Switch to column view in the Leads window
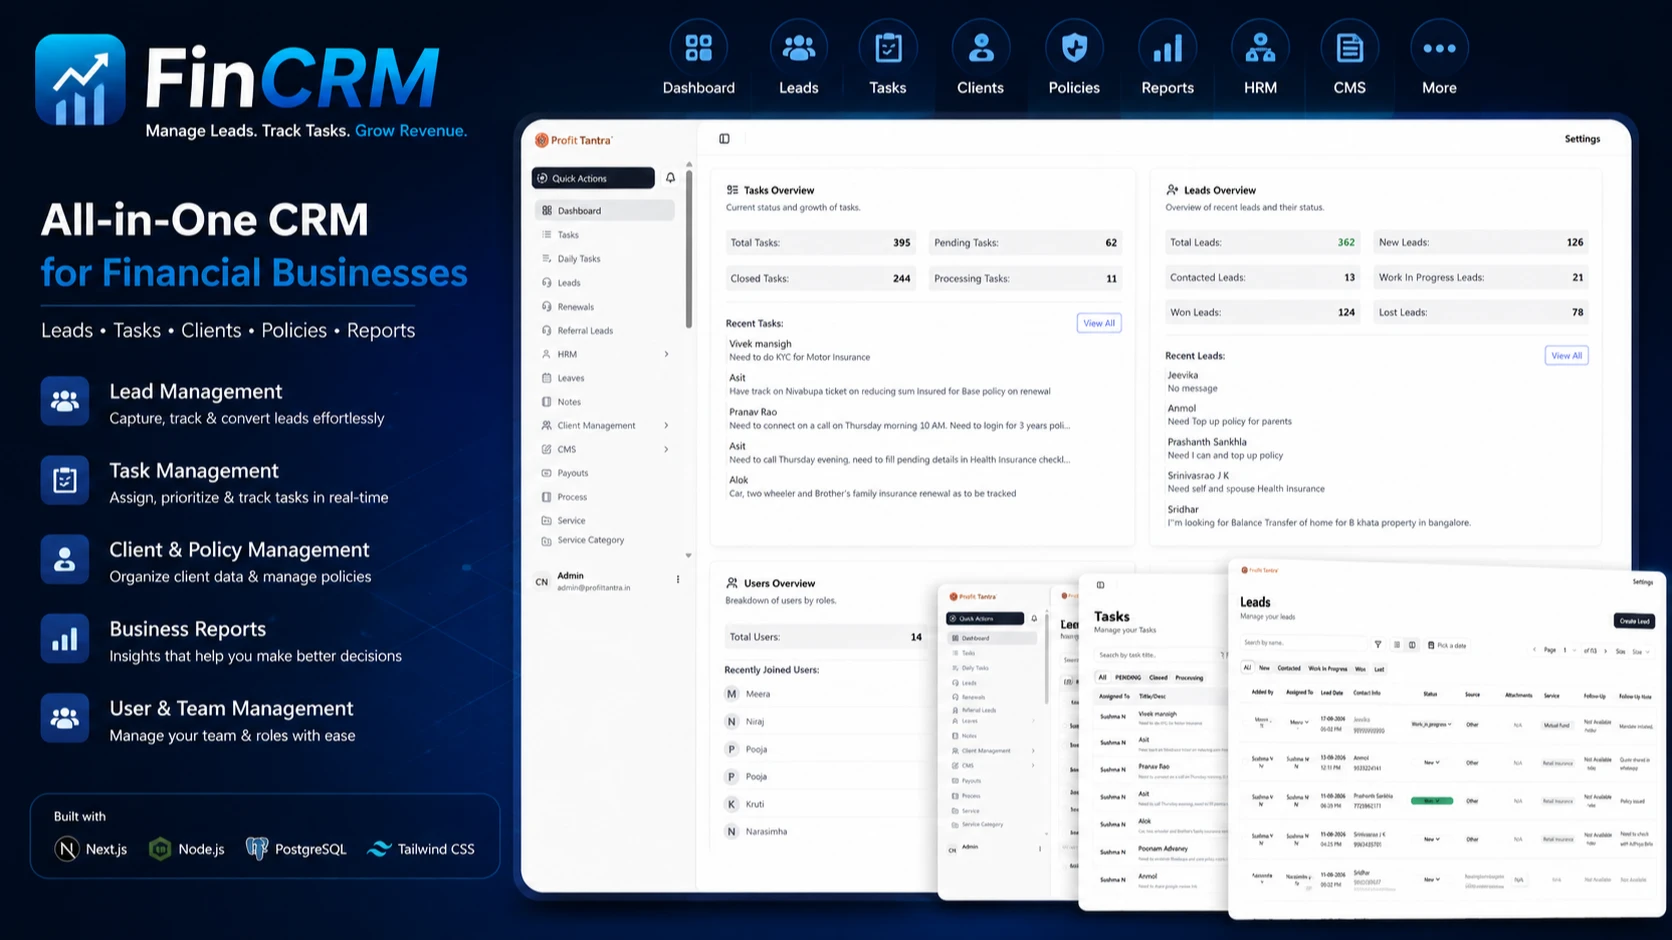The width and height of the screenshot is (1672, 940). [x=1412, y=645]
